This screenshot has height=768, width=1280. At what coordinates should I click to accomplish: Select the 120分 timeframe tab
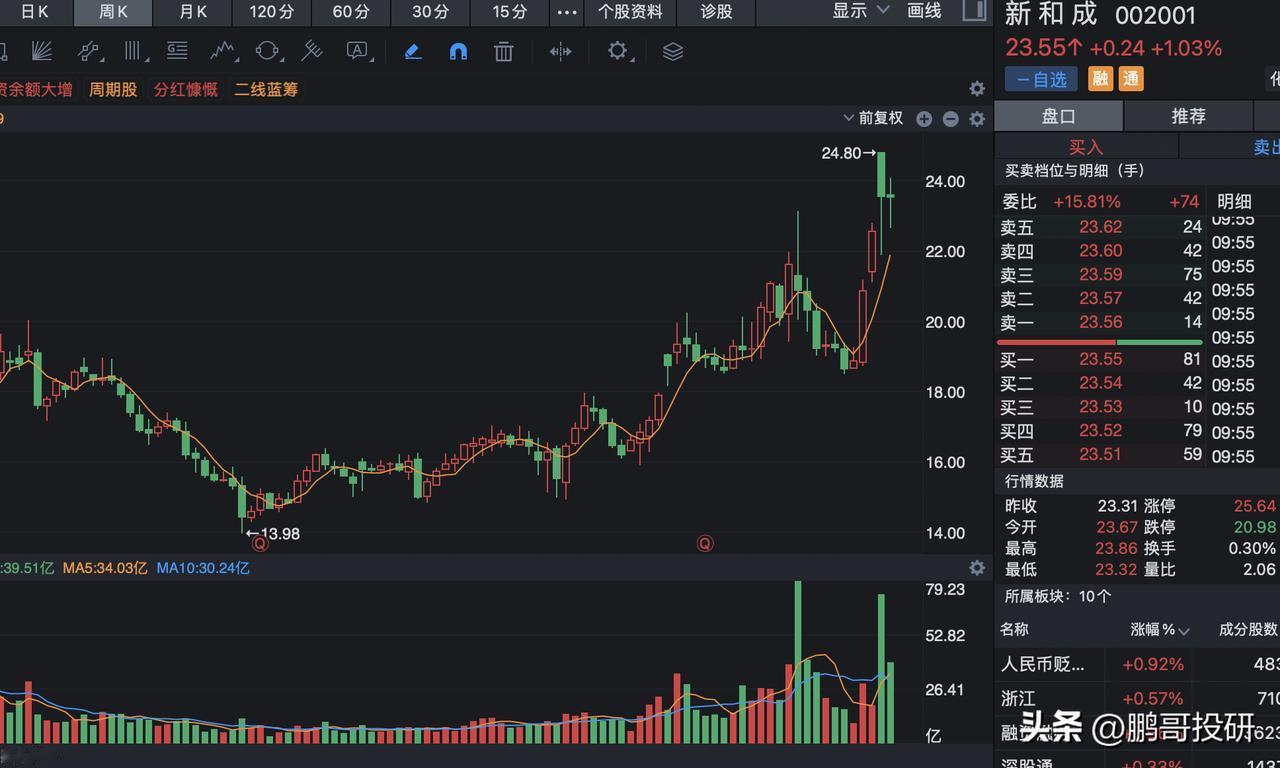(x=272, y=12)
